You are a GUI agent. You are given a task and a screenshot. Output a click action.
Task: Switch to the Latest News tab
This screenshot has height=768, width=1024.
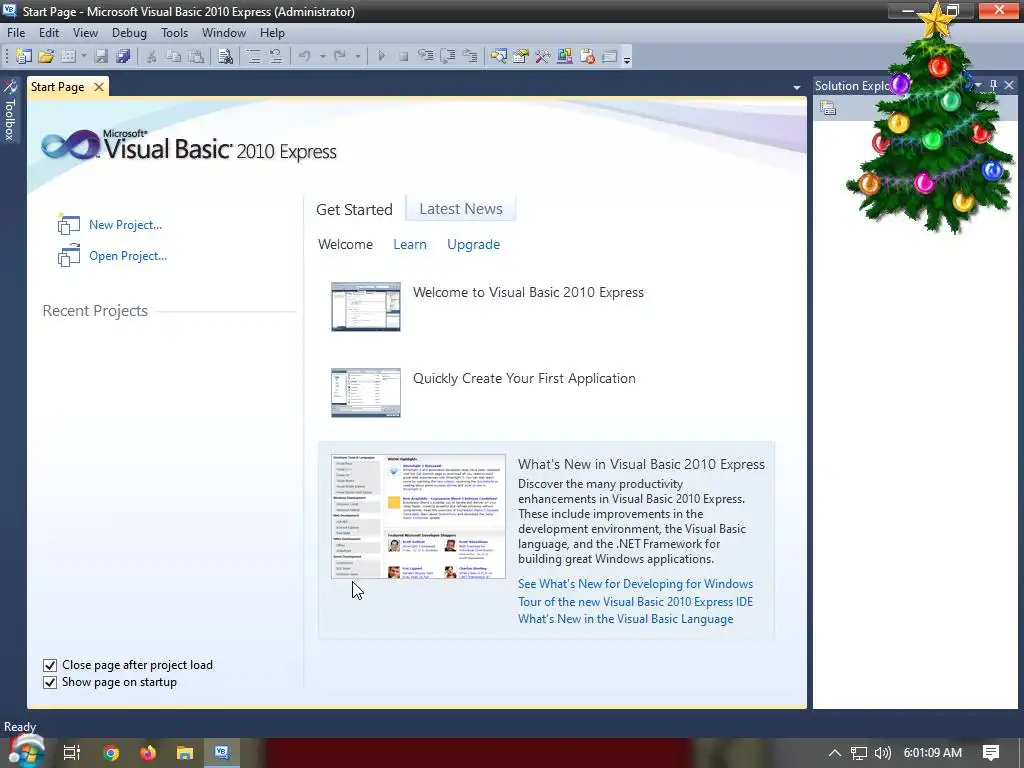[x=461, y=209]
